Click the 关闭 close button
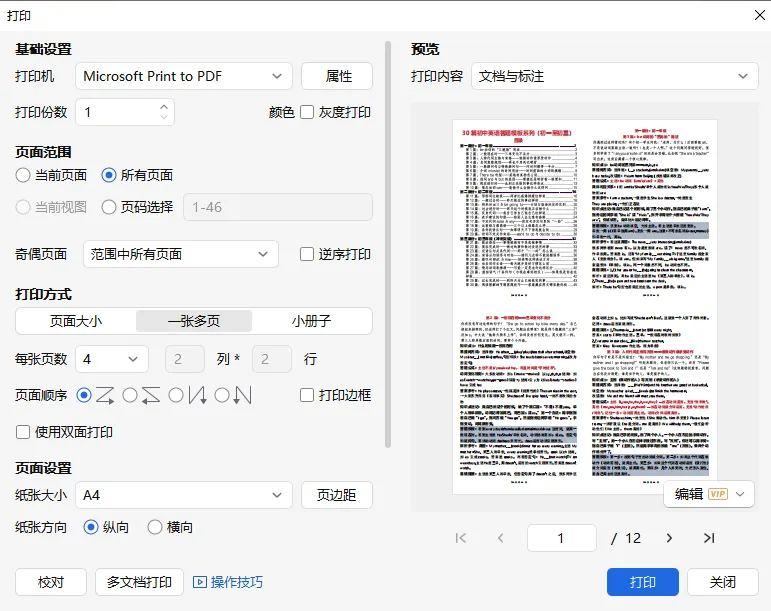This screenshot has height=611, width=771. [x=723, y=582]
